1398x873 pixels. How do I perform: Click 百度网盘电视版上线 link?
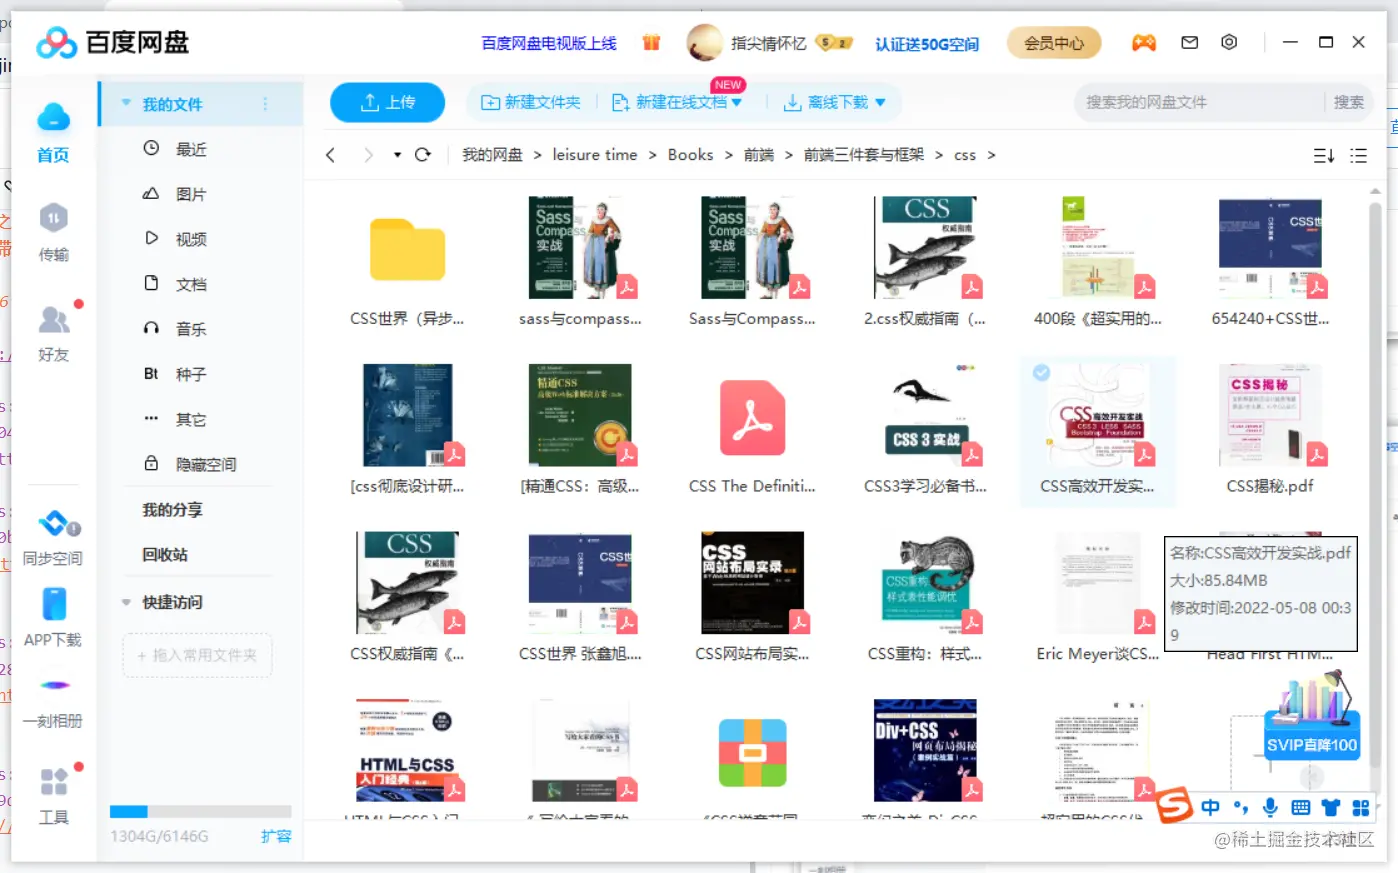[x=549, y=43]
